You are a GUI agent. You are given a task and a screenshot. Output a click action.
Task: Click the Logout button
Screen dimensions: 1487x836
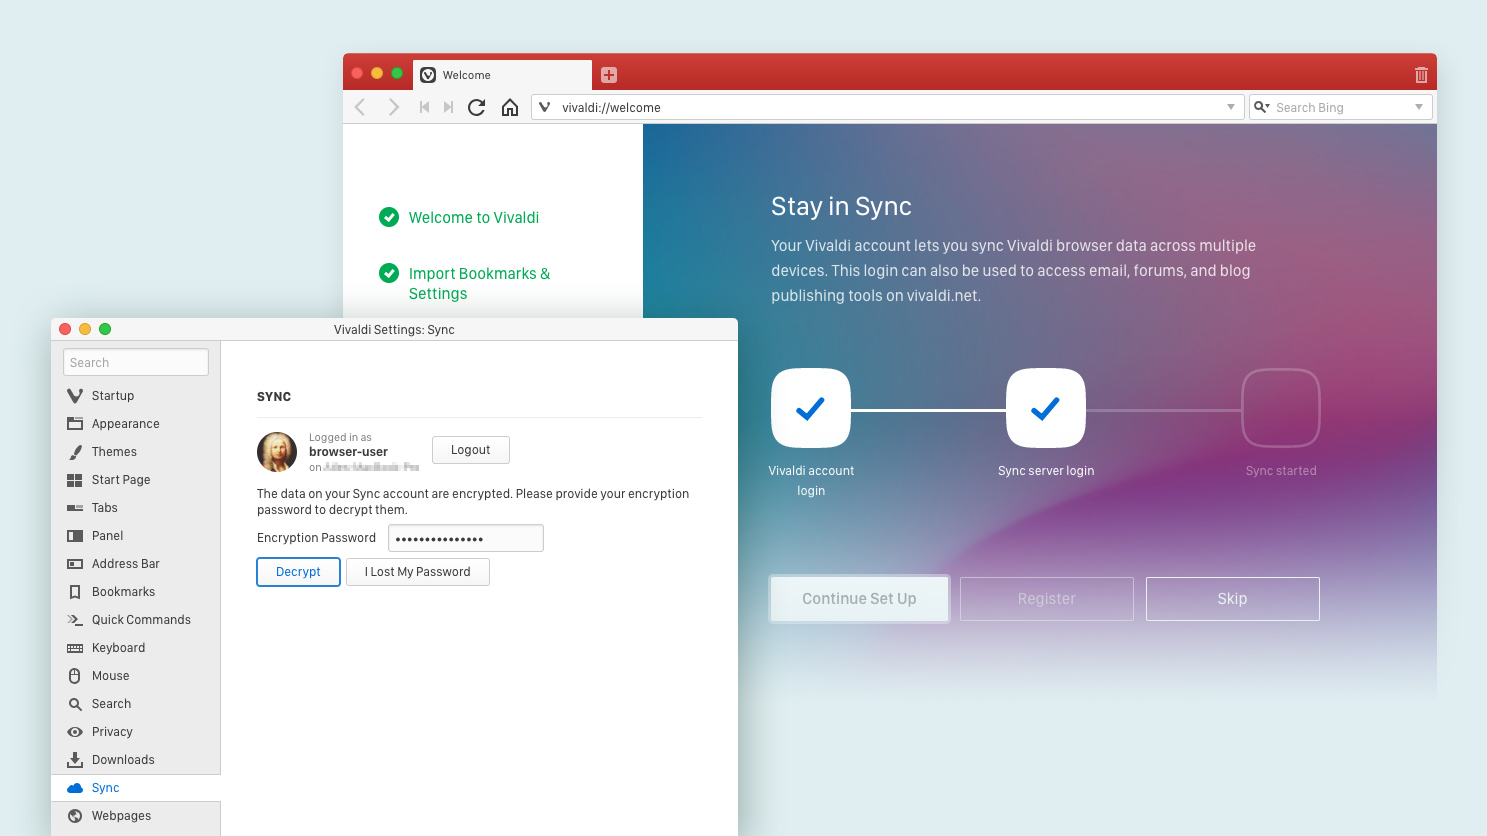pyautogui.click(x=471, y=450)
